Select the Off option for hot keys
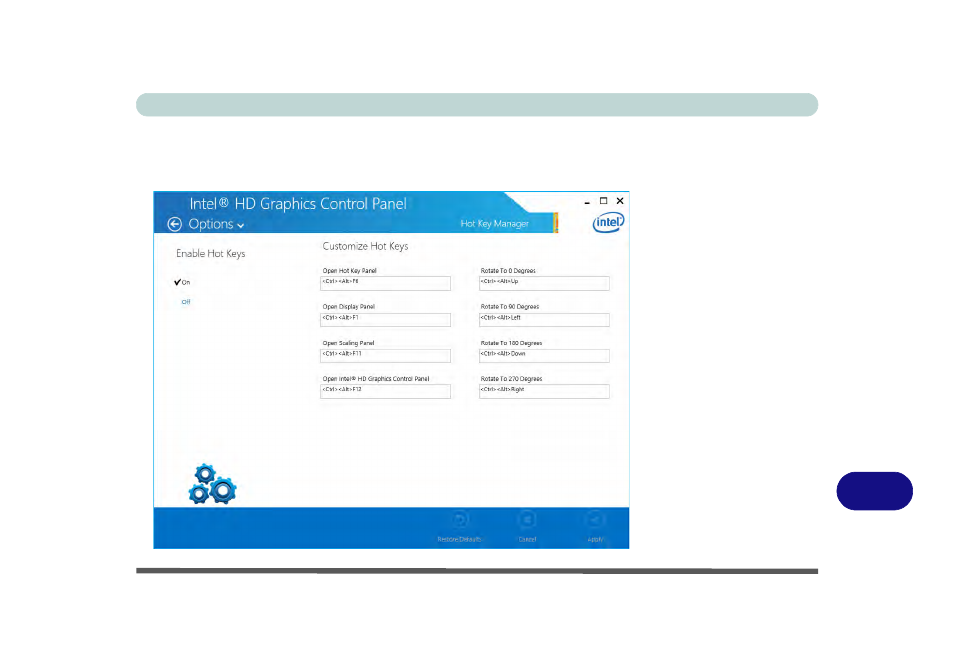 point(186,302)
